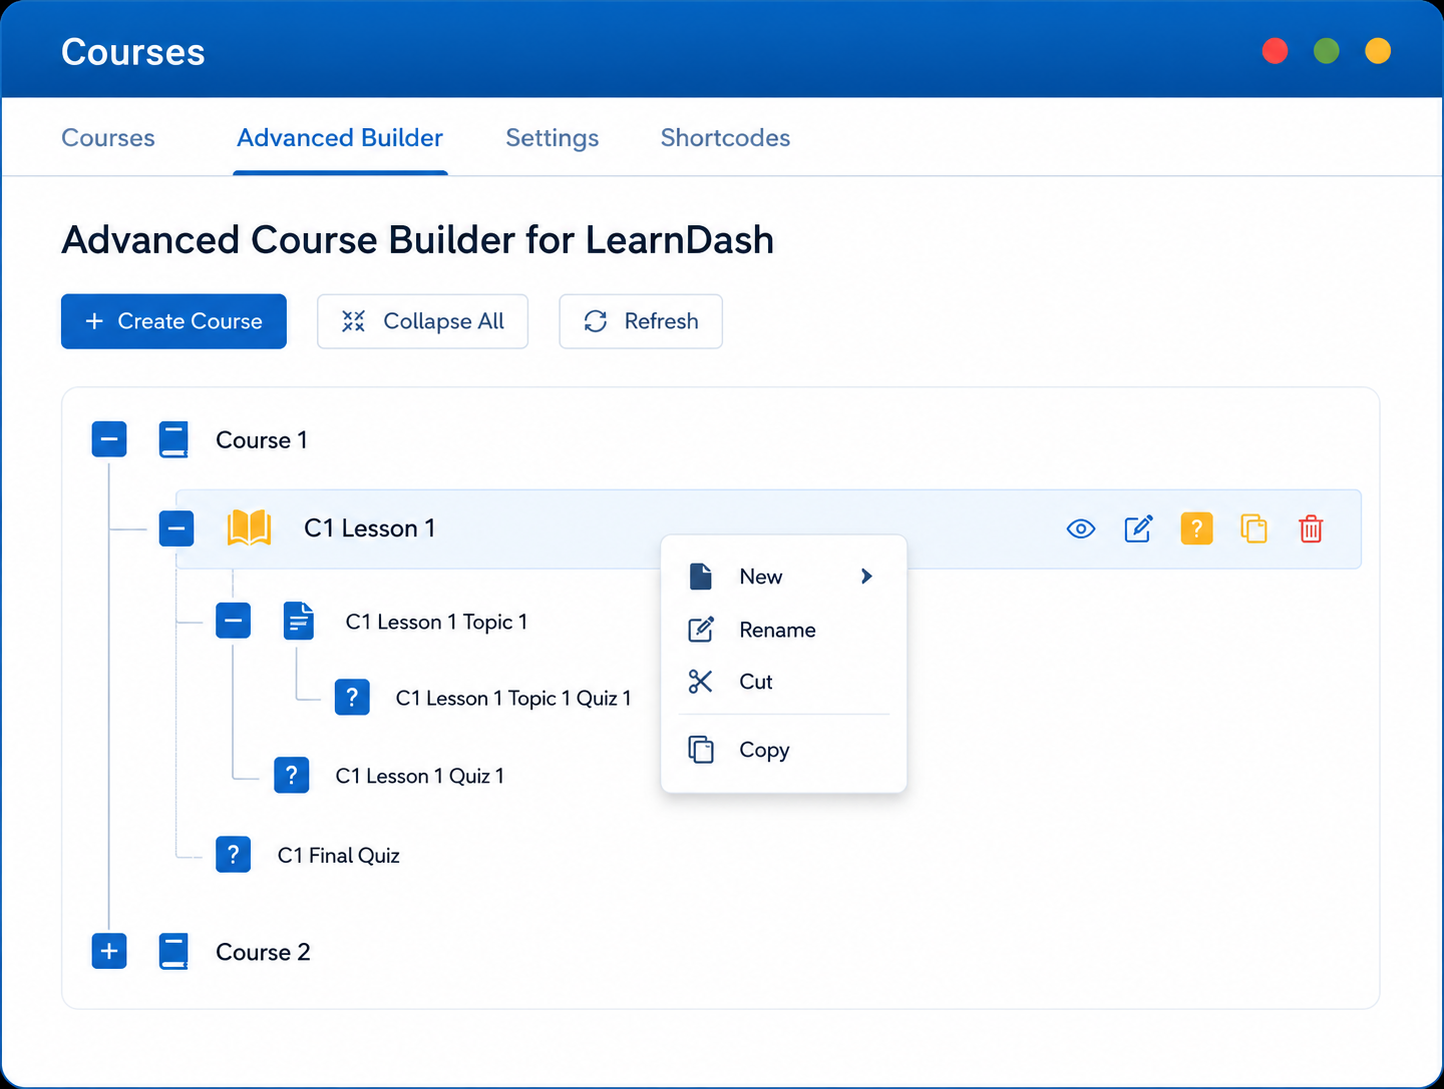The width and height of the screenshot is (1444, 1089).
Task: Open the Settings tab
Action: pos(552,138)
